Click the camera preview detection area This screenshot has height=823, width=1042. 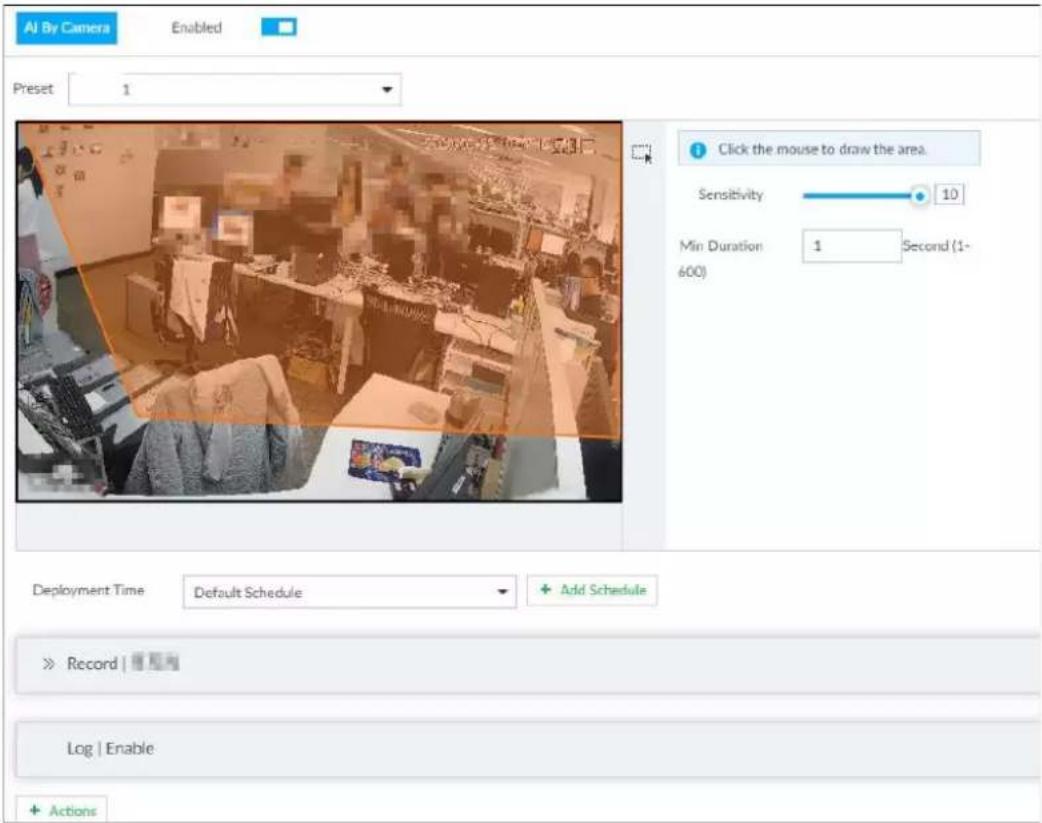tap(319, 311)
